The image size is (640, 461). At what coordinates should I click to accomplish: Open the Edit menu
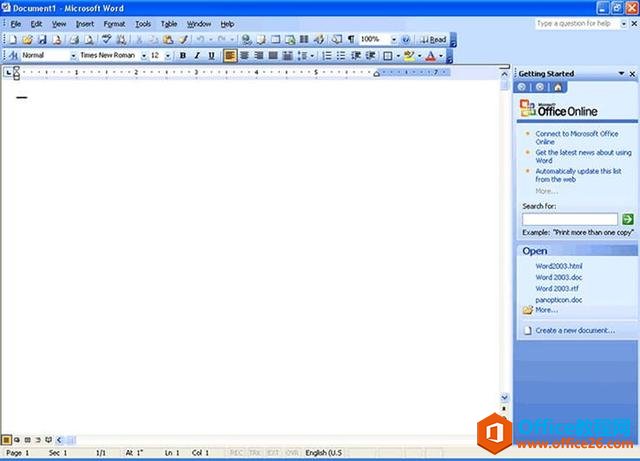tap(36, 24)
